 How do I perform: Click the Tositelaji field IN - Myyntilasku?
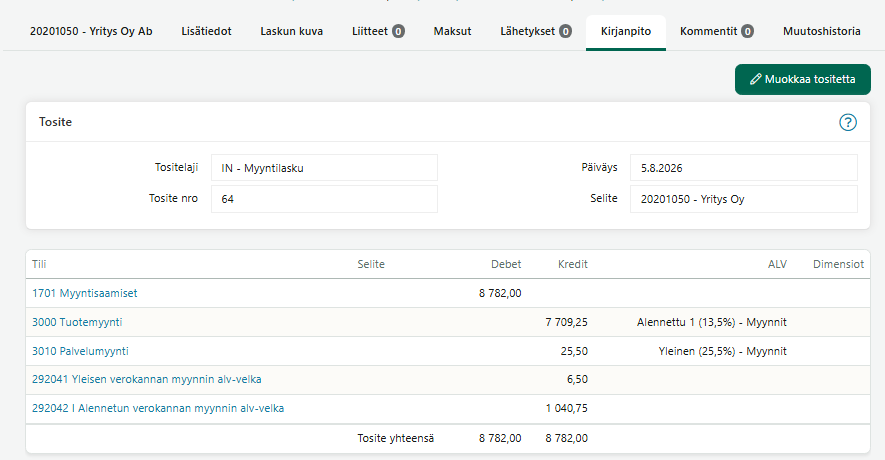(324, 168)
